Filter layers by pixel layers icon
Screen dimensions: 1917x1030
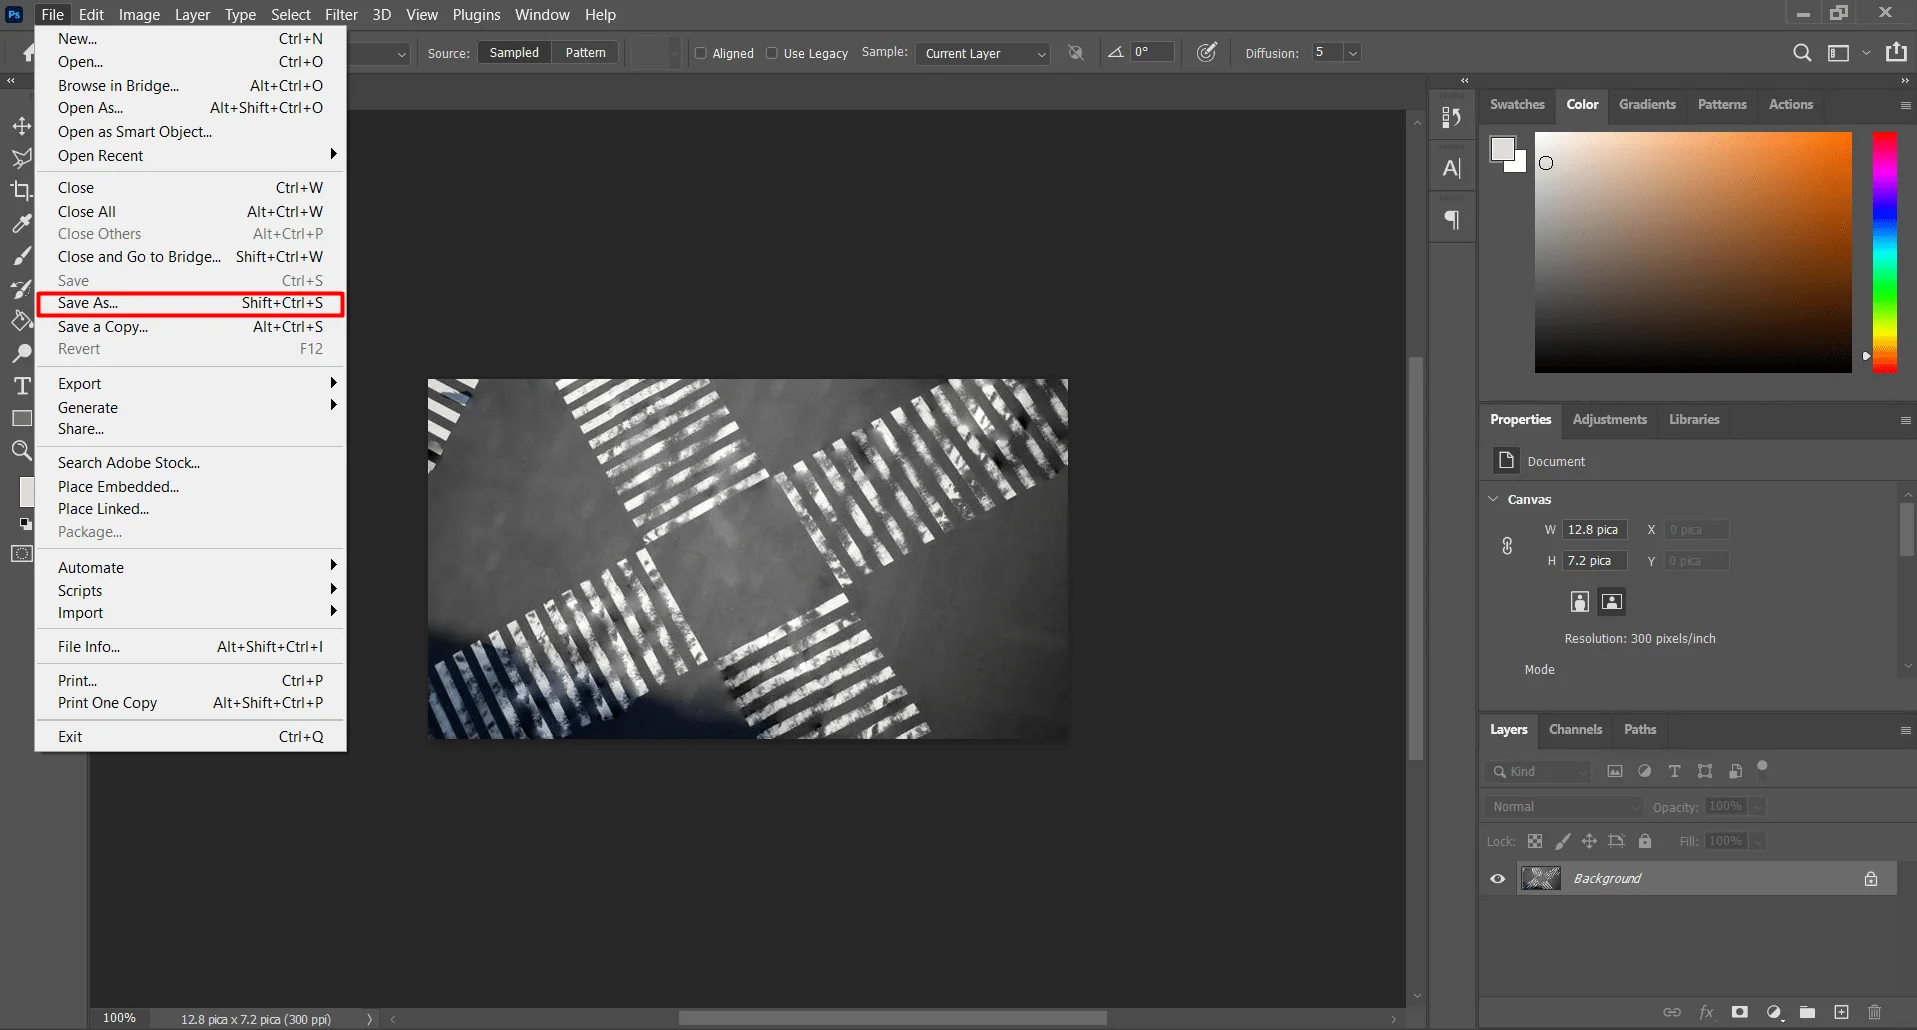(1615, 771)
